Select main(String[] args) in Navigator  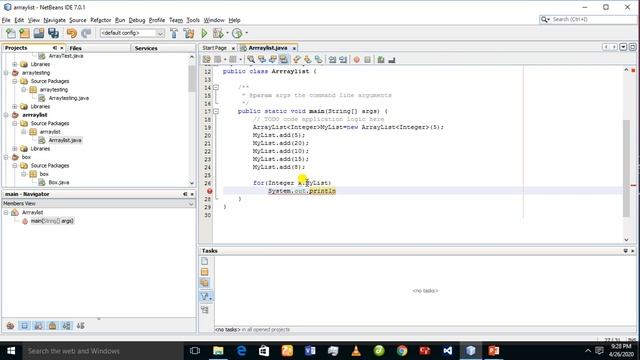(52, 221)
